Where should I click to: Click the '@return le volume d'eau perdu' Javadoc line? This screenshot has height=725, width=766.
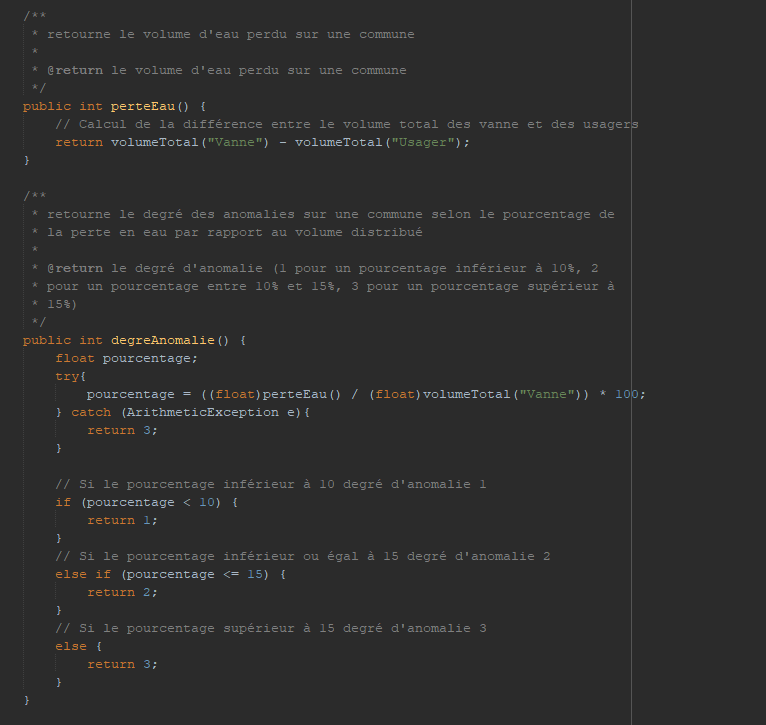click(219, 70)
